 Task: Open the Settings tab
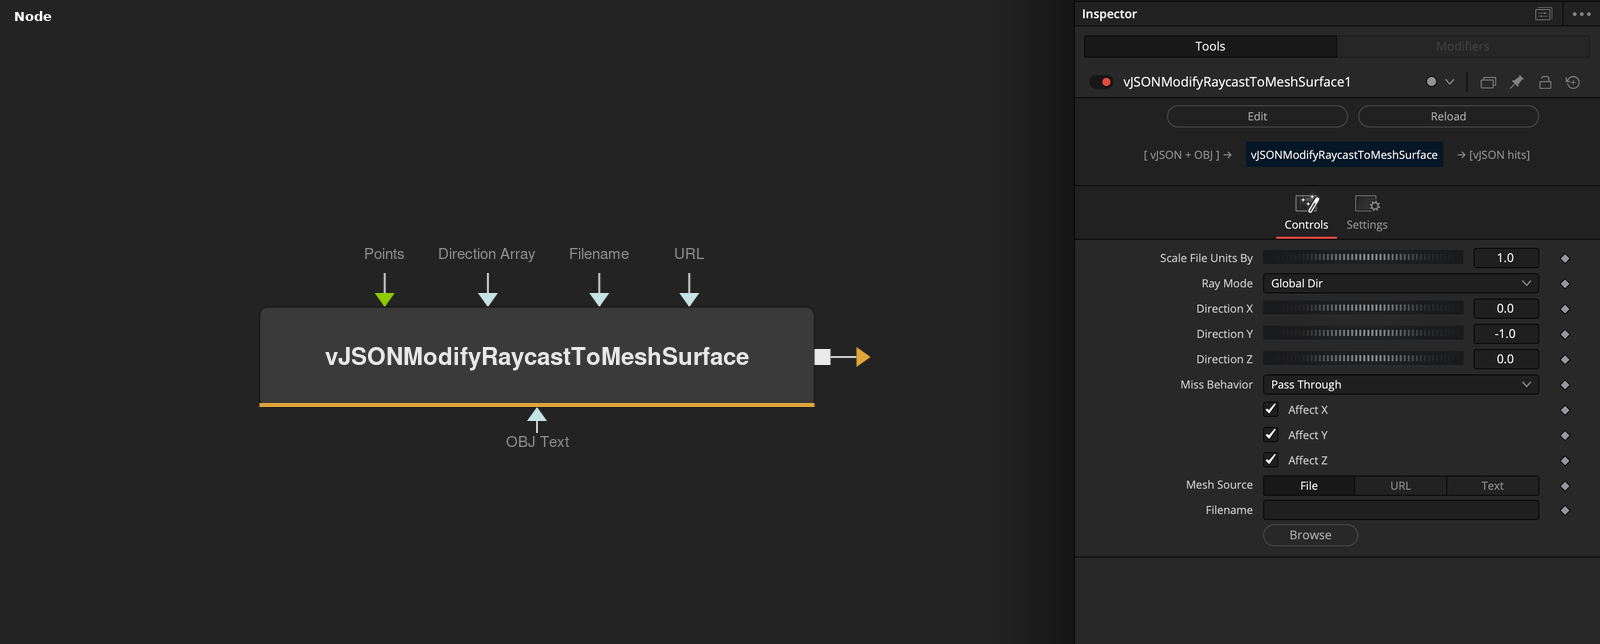point(1367,214)
